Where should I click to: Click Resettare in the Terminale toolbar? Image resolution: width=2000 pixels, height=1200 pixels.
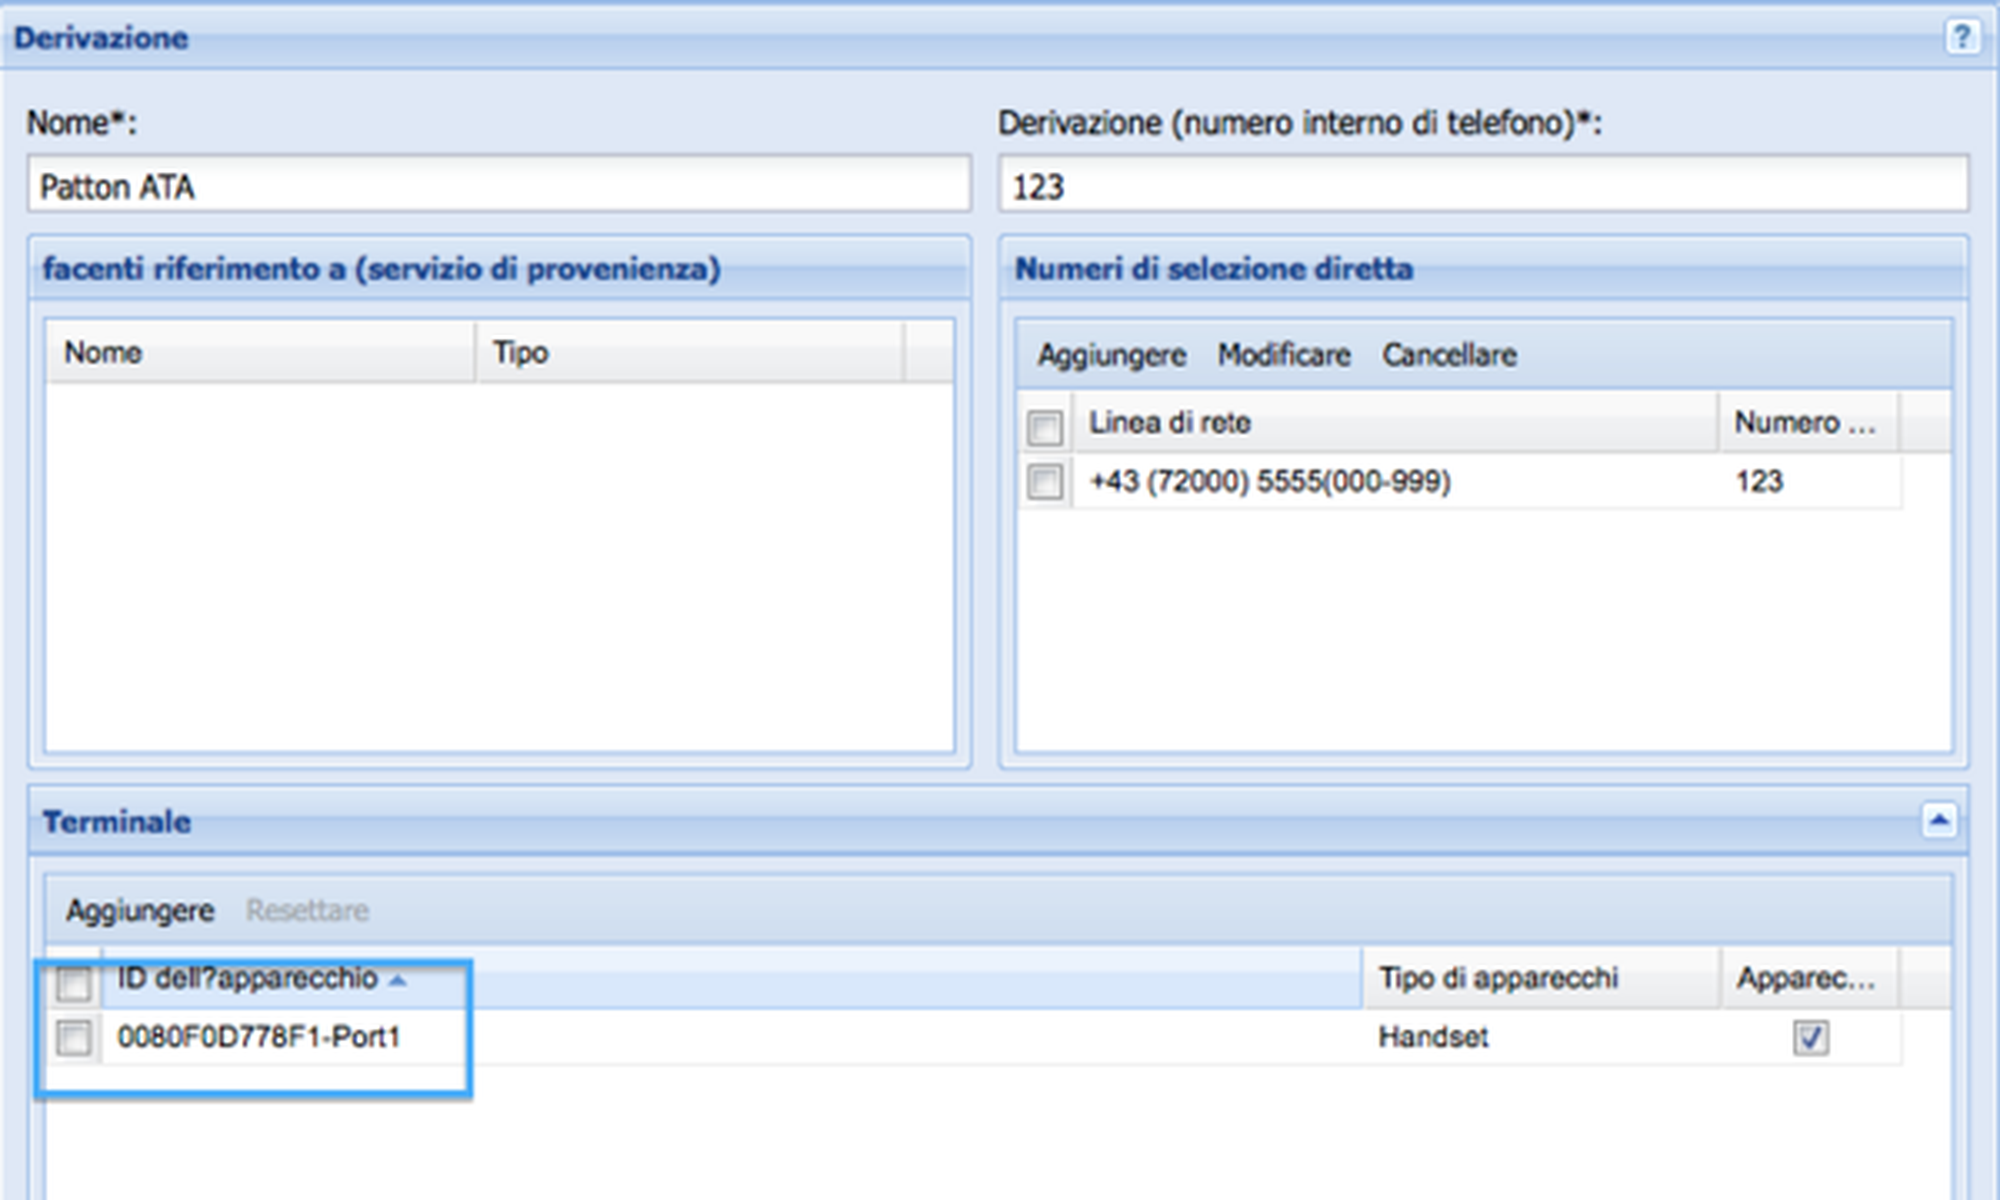tap(307, 911)
